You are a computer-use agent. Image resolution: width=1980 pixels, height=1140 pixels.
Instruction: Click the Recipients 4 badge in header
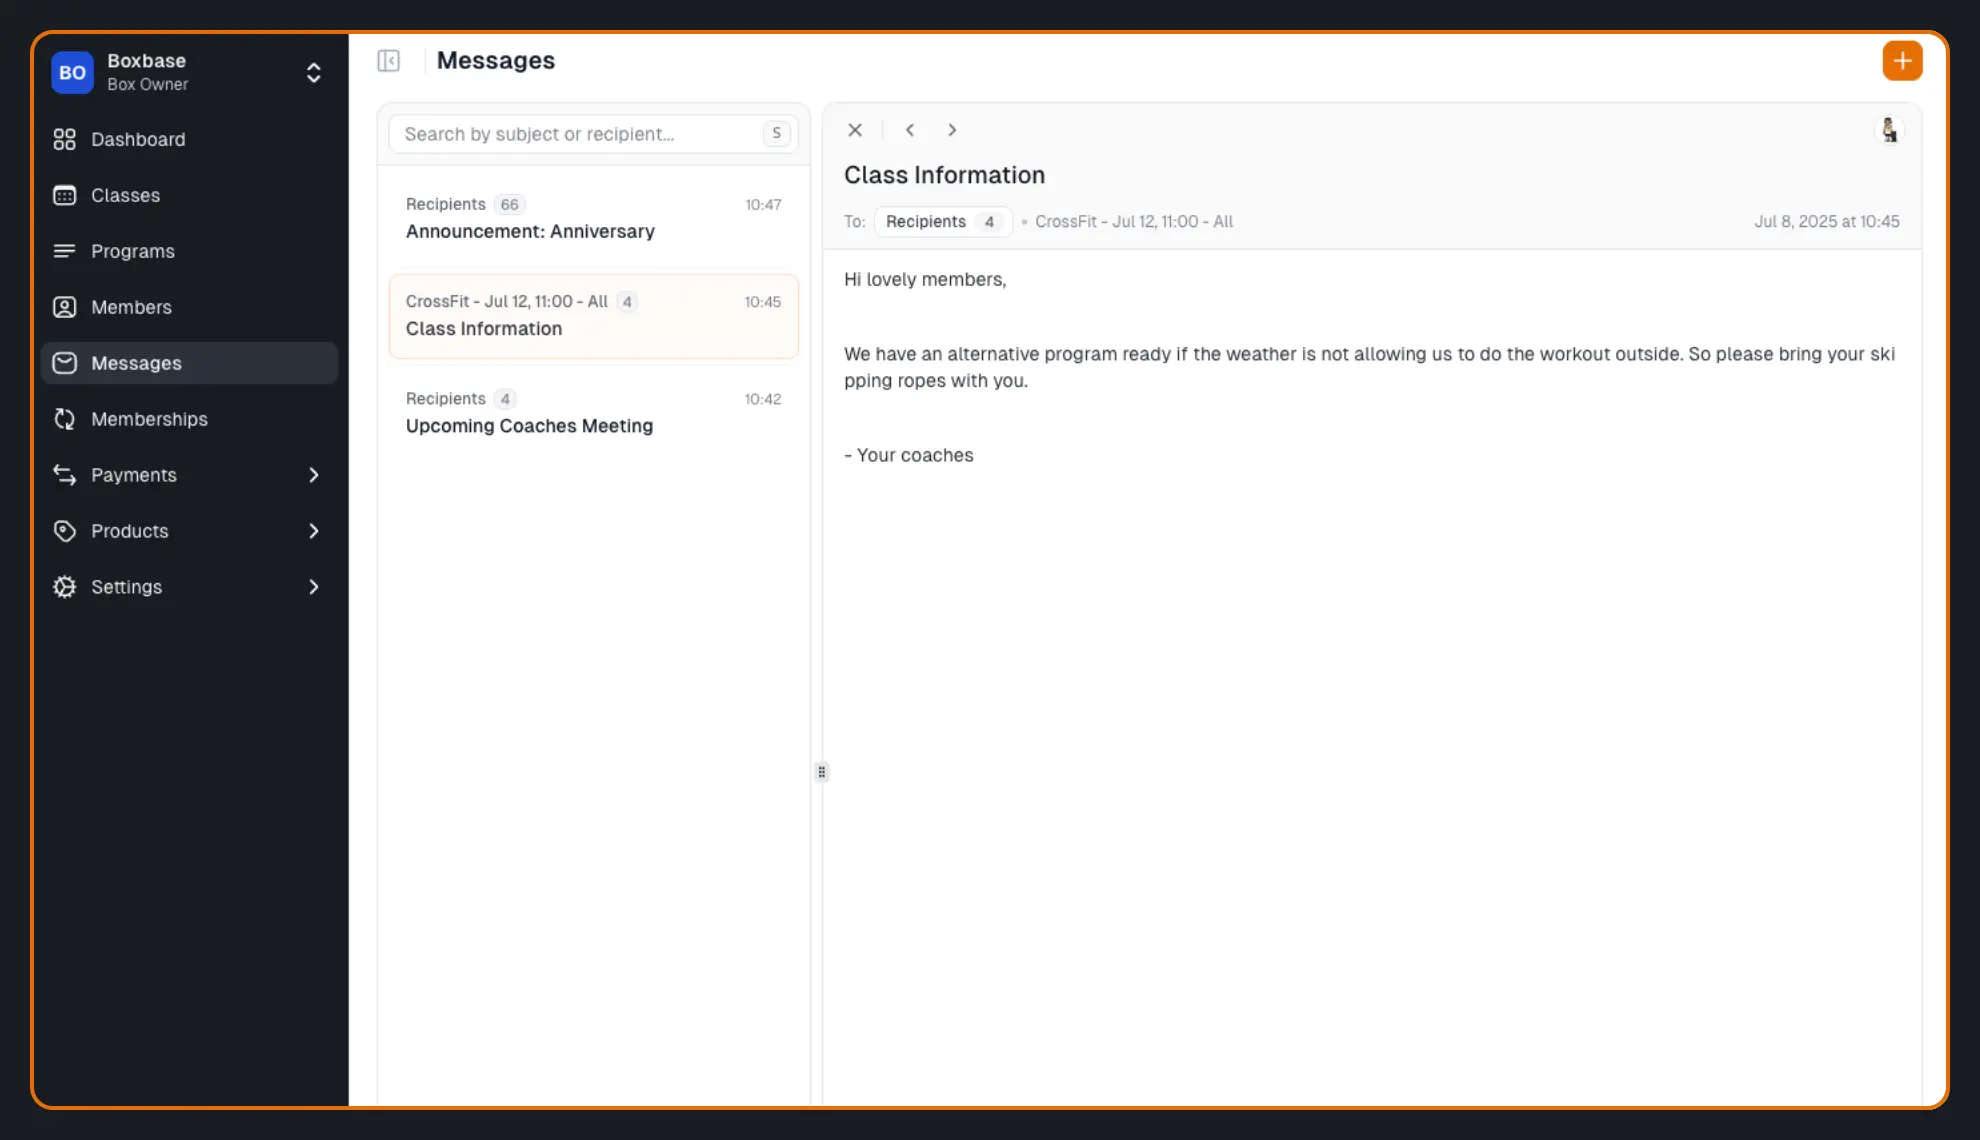[x=941, y=221]
